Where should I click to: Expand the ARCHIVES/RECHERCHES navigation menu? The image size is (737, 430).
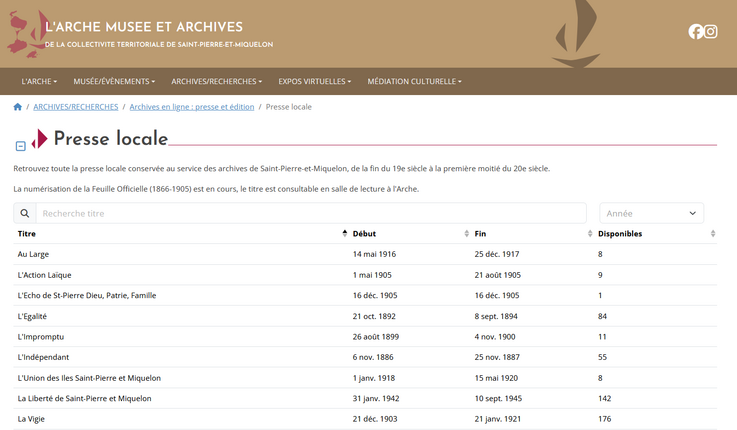click(216, 81)
